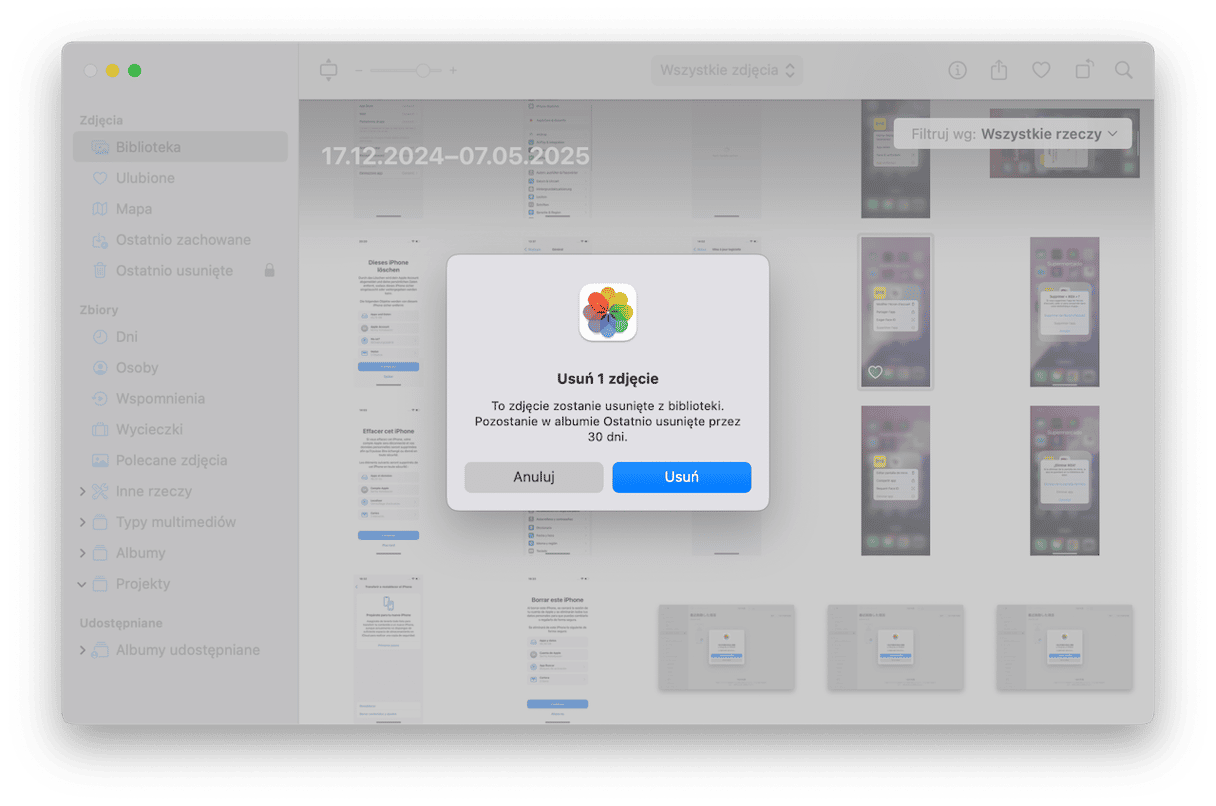Select the Albumy udostępniane sidebar label
Screen dimensions: 1216x806
[x=188, y=650]
